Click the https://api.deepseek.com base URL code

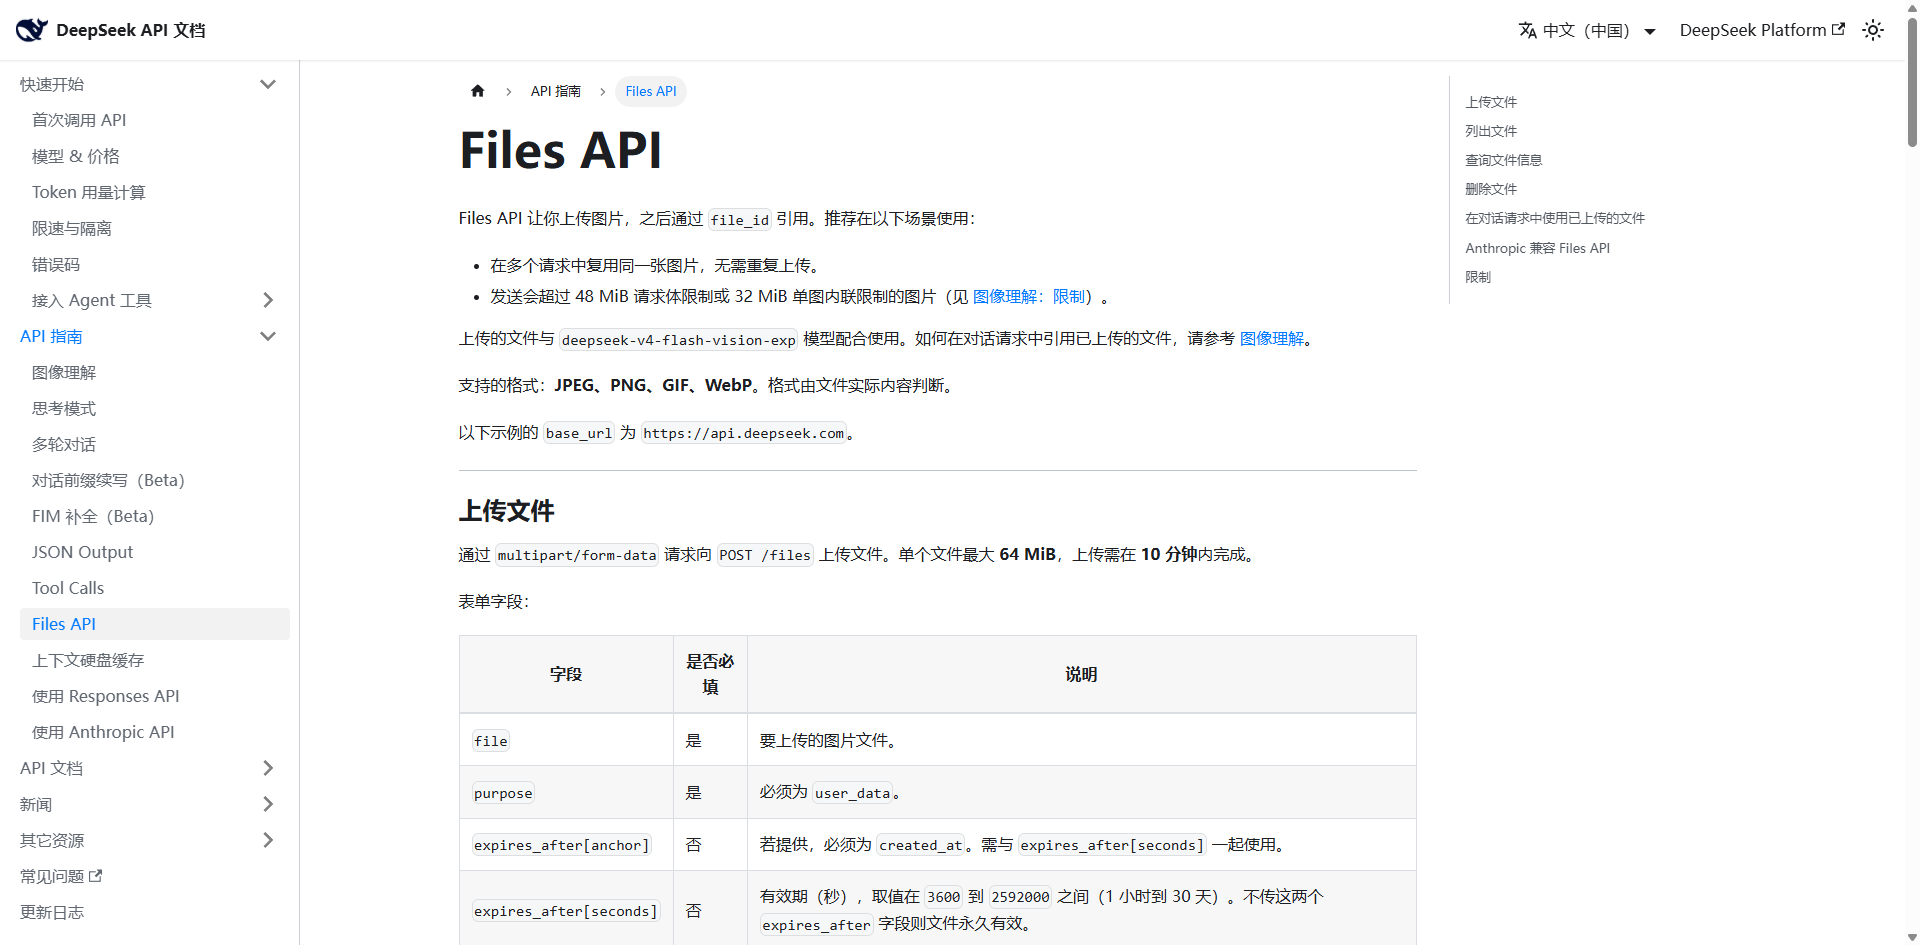[x=744, y=433]
